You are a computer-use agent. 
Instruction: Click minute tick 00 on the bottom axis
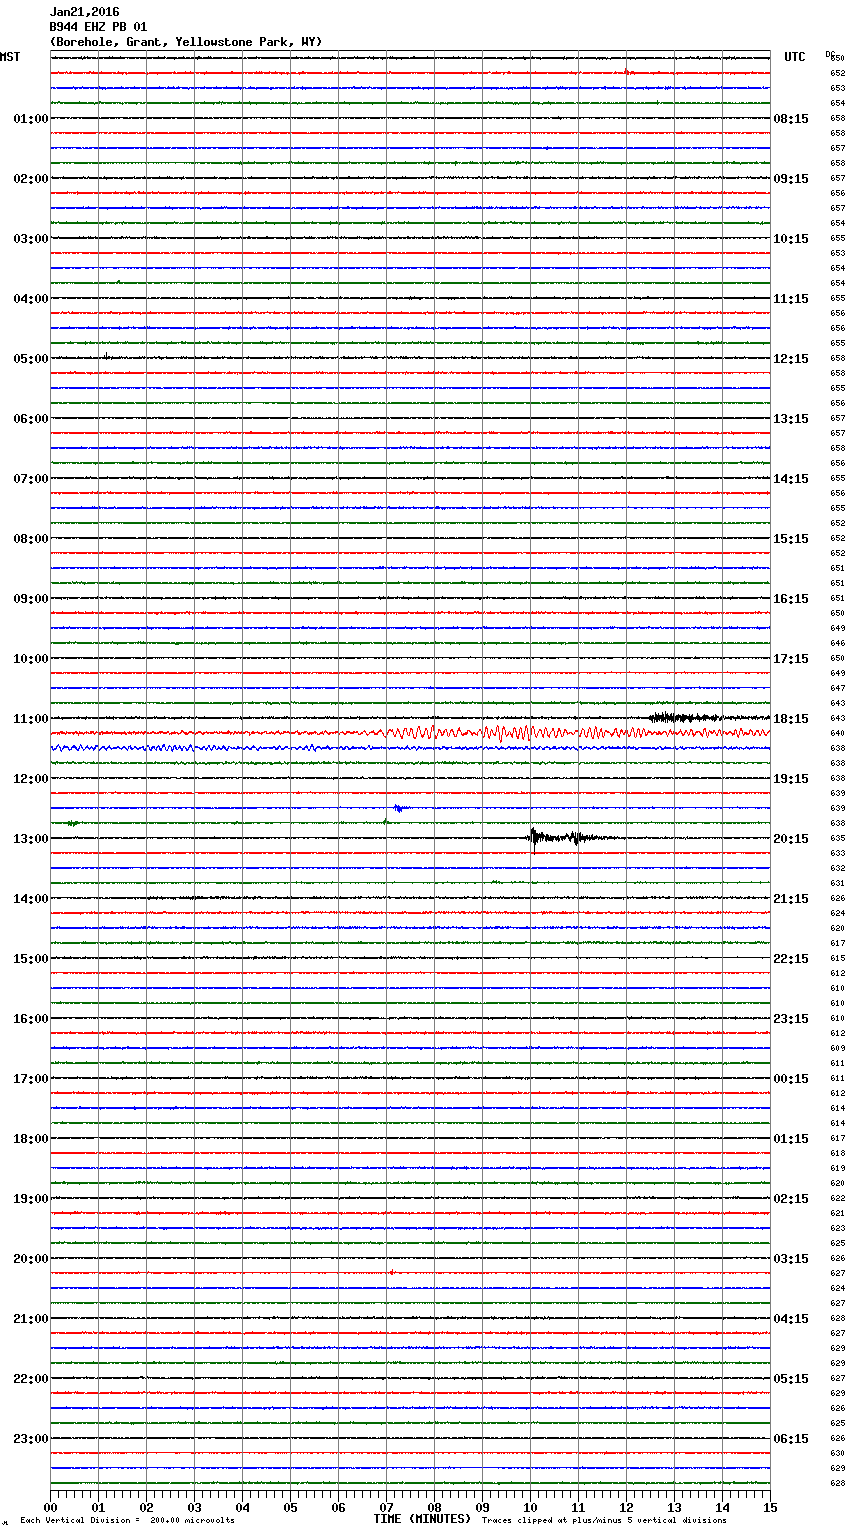[50, 1507]
